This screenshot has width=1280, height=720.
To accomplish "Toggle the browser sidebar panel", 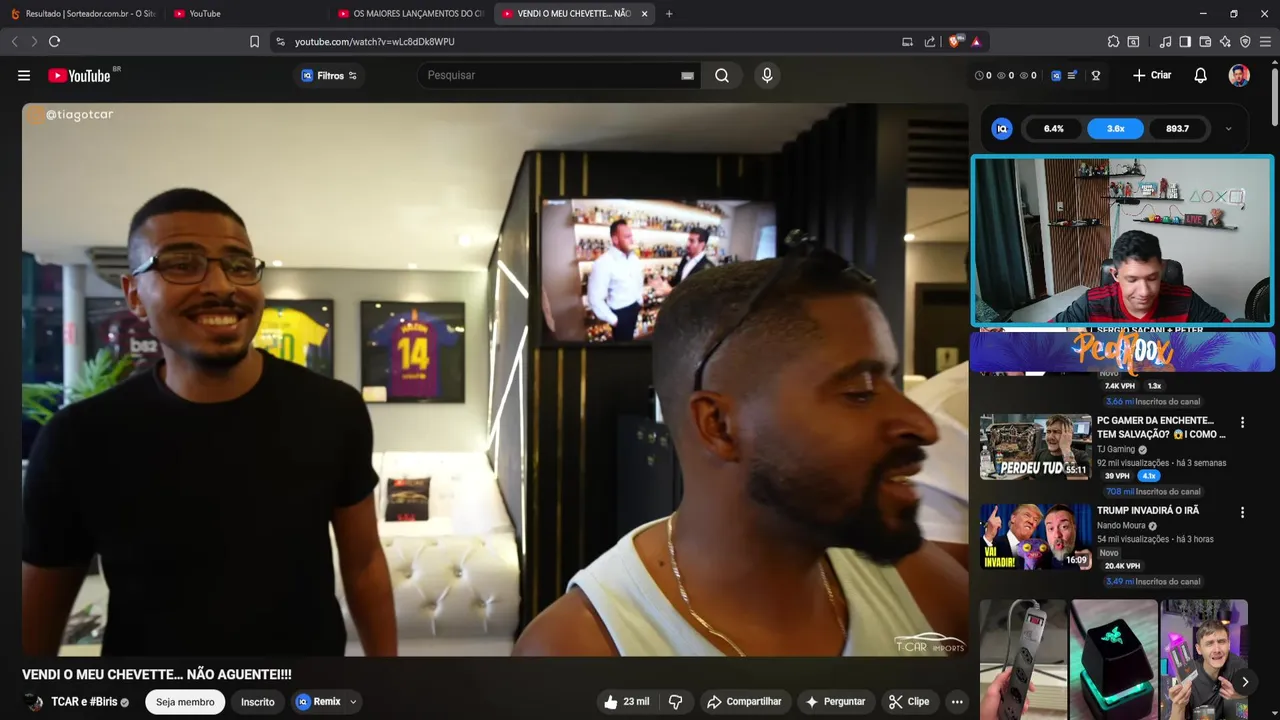I will 1185,41.
